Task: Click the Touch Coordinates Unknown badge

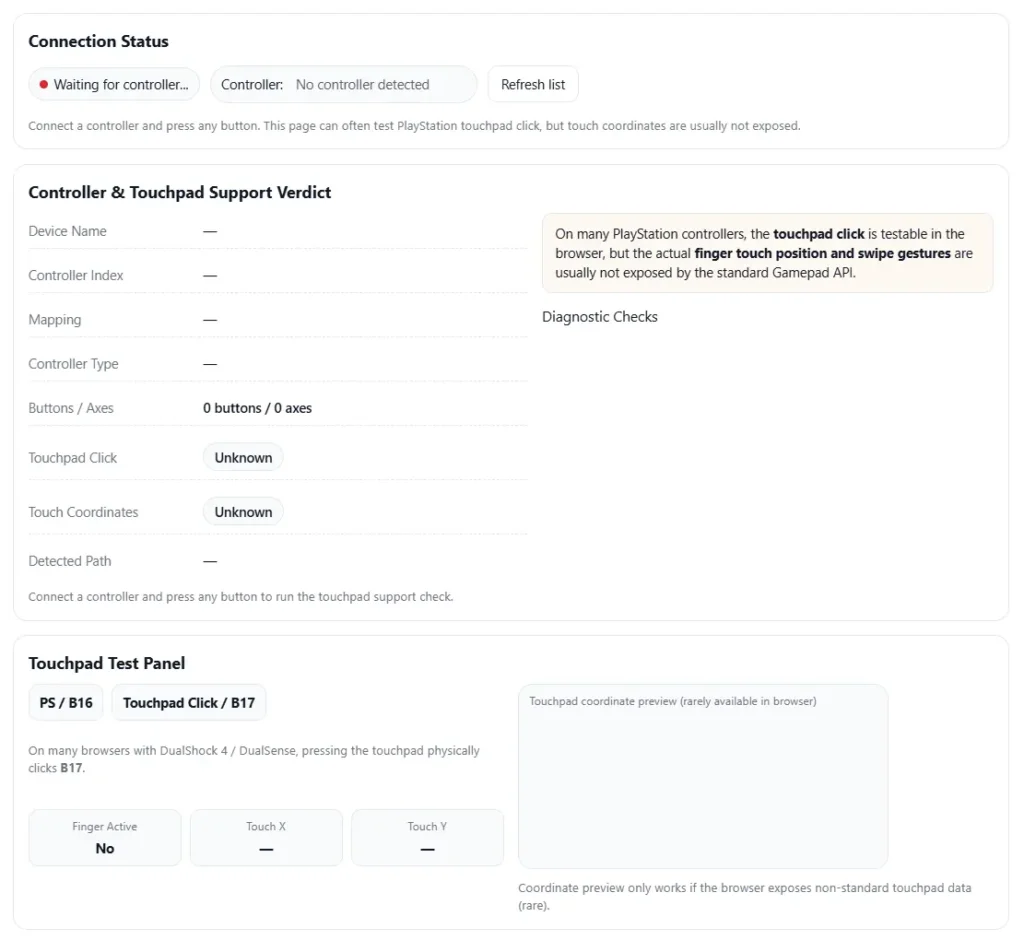Action: pyautogui.click(x=243, y=512)
